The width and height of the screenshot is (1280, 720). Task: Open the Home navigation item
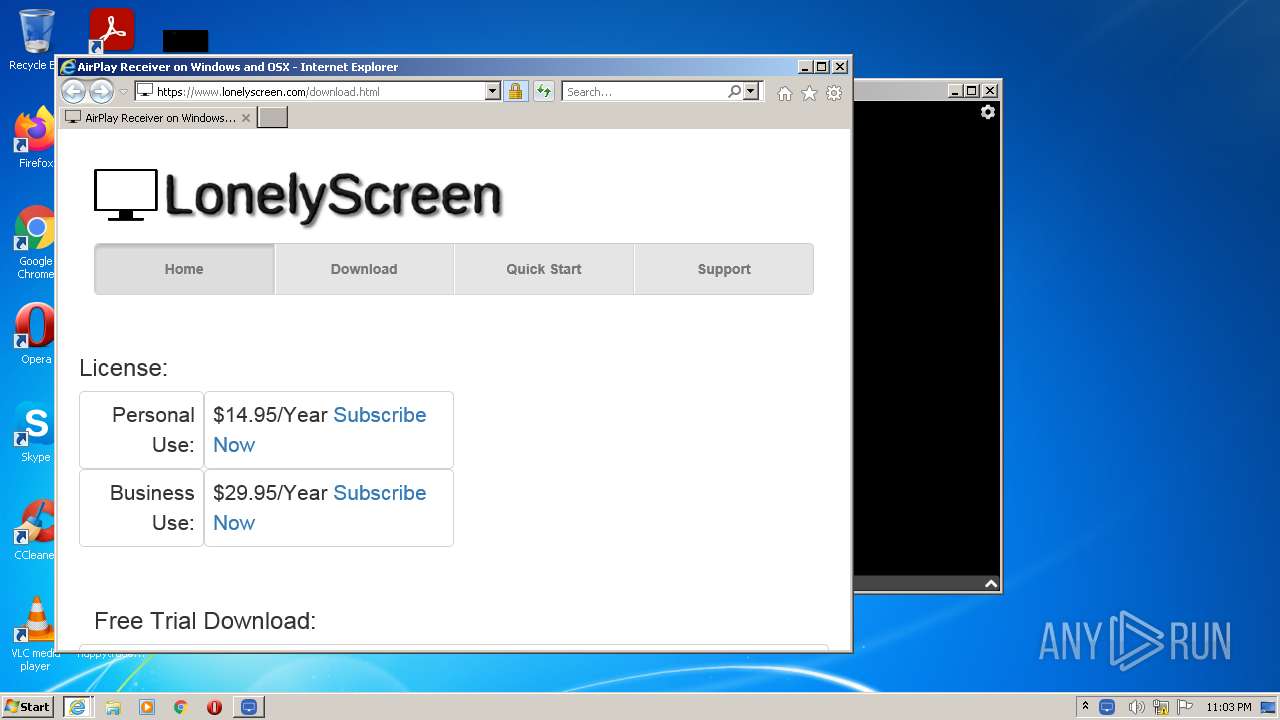(x=184, y=269)
